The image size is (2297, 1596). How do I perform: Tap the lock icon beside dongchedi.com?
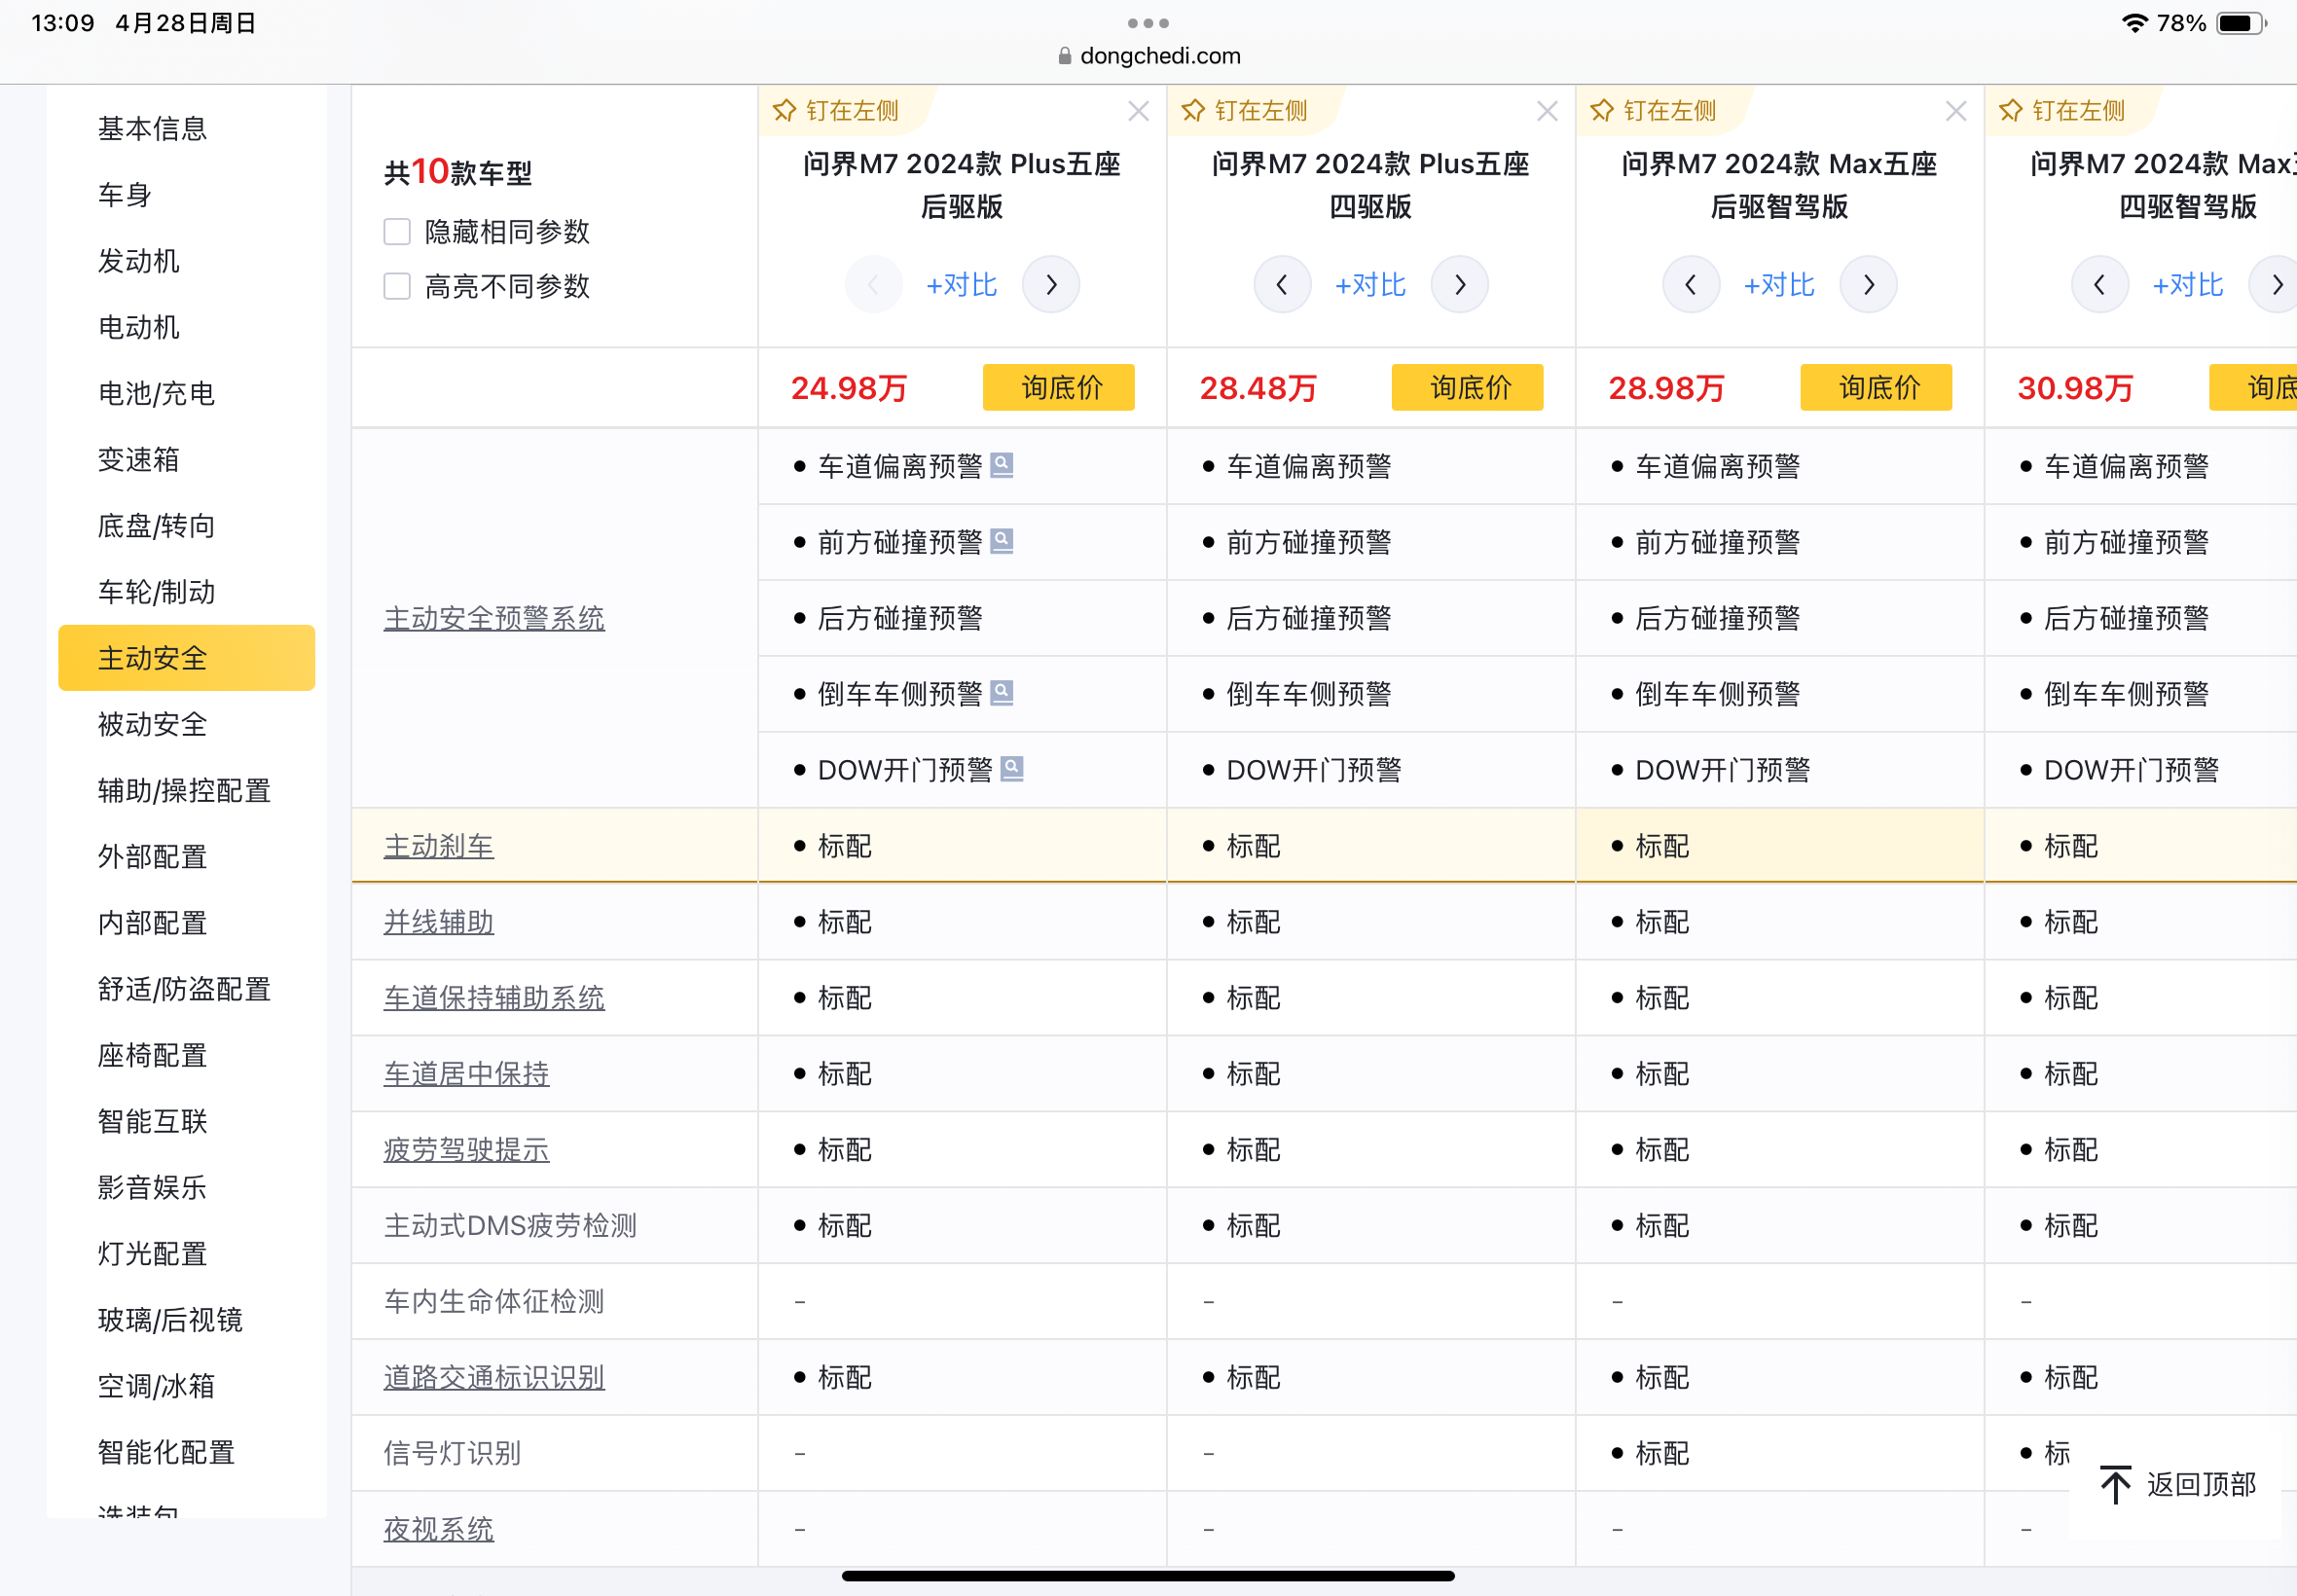click(1064, 56)
